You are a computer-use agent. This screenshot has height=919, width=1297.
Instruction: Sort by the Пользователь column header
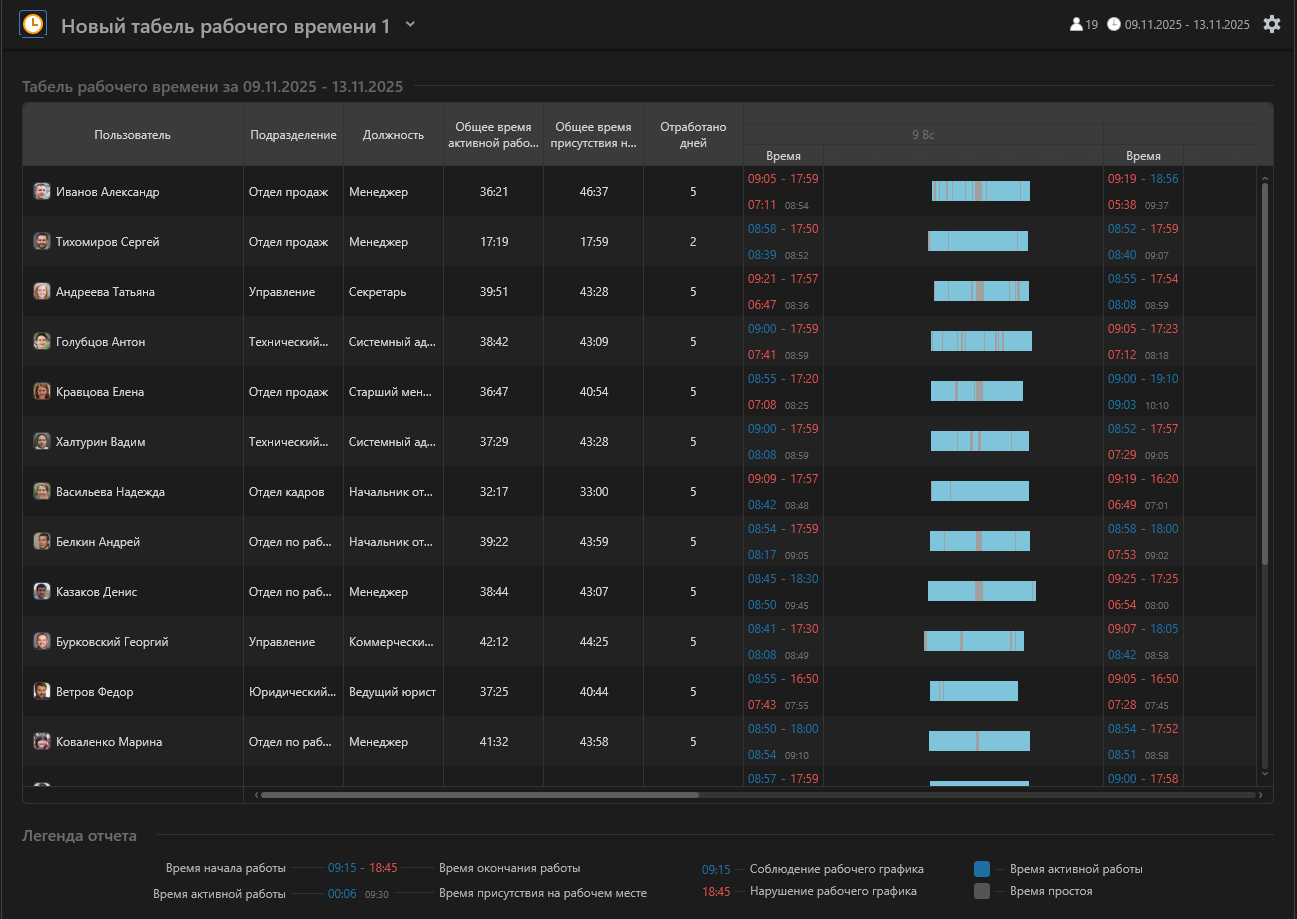tap(133, 135)
